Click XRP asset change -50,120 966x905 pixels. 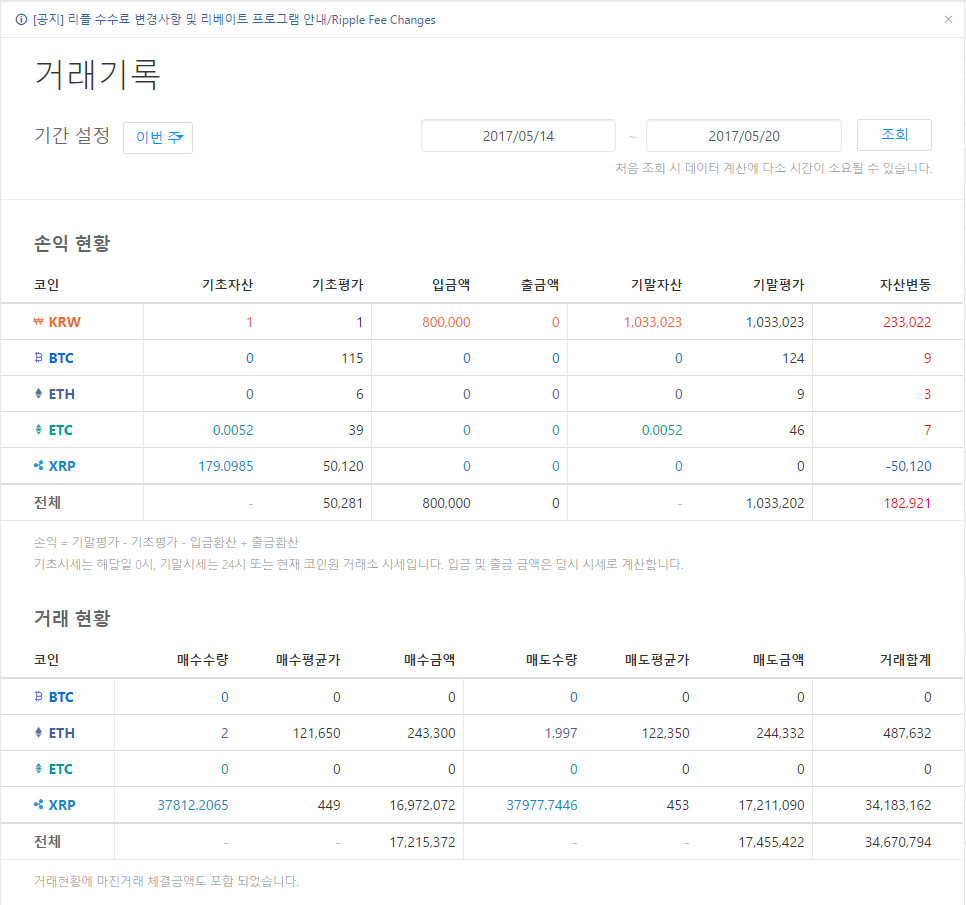909,466
